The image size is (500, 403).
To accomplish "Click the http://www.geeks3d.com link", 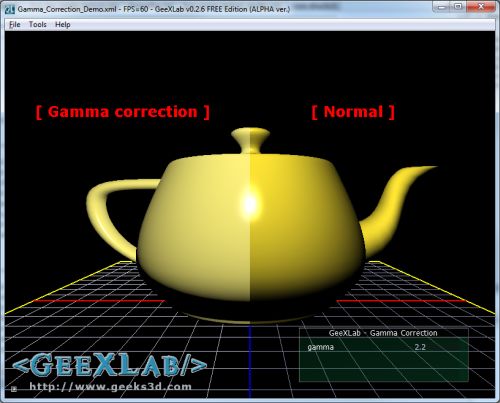I will [110, 387].
